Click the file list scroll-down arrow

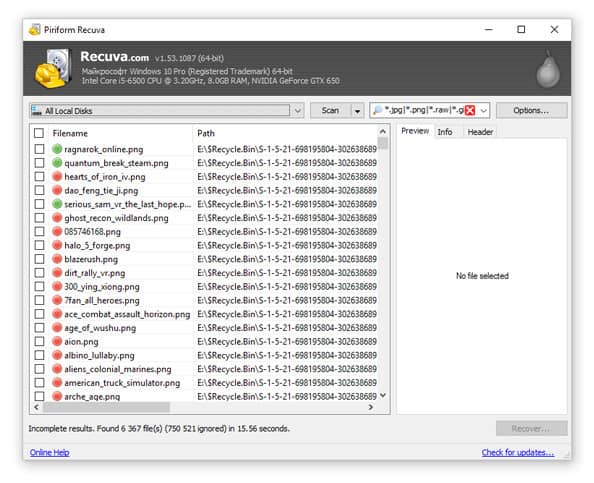[x=383, y=395]
